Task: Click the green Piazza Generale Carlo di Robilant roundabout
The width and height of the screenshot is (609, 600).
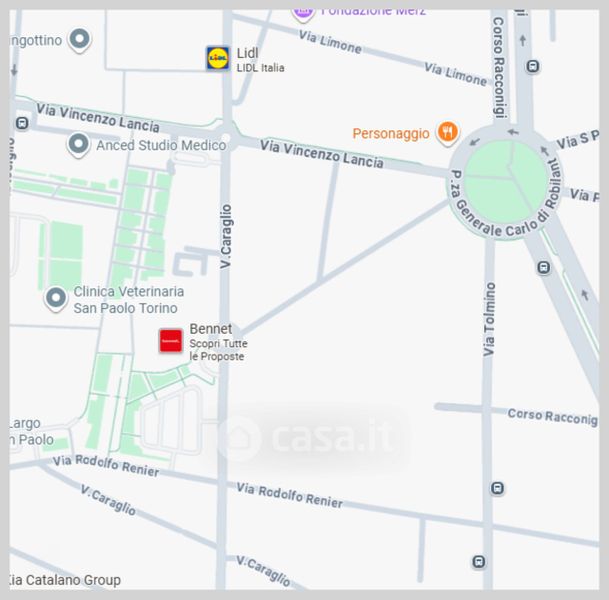Action: 505,182
